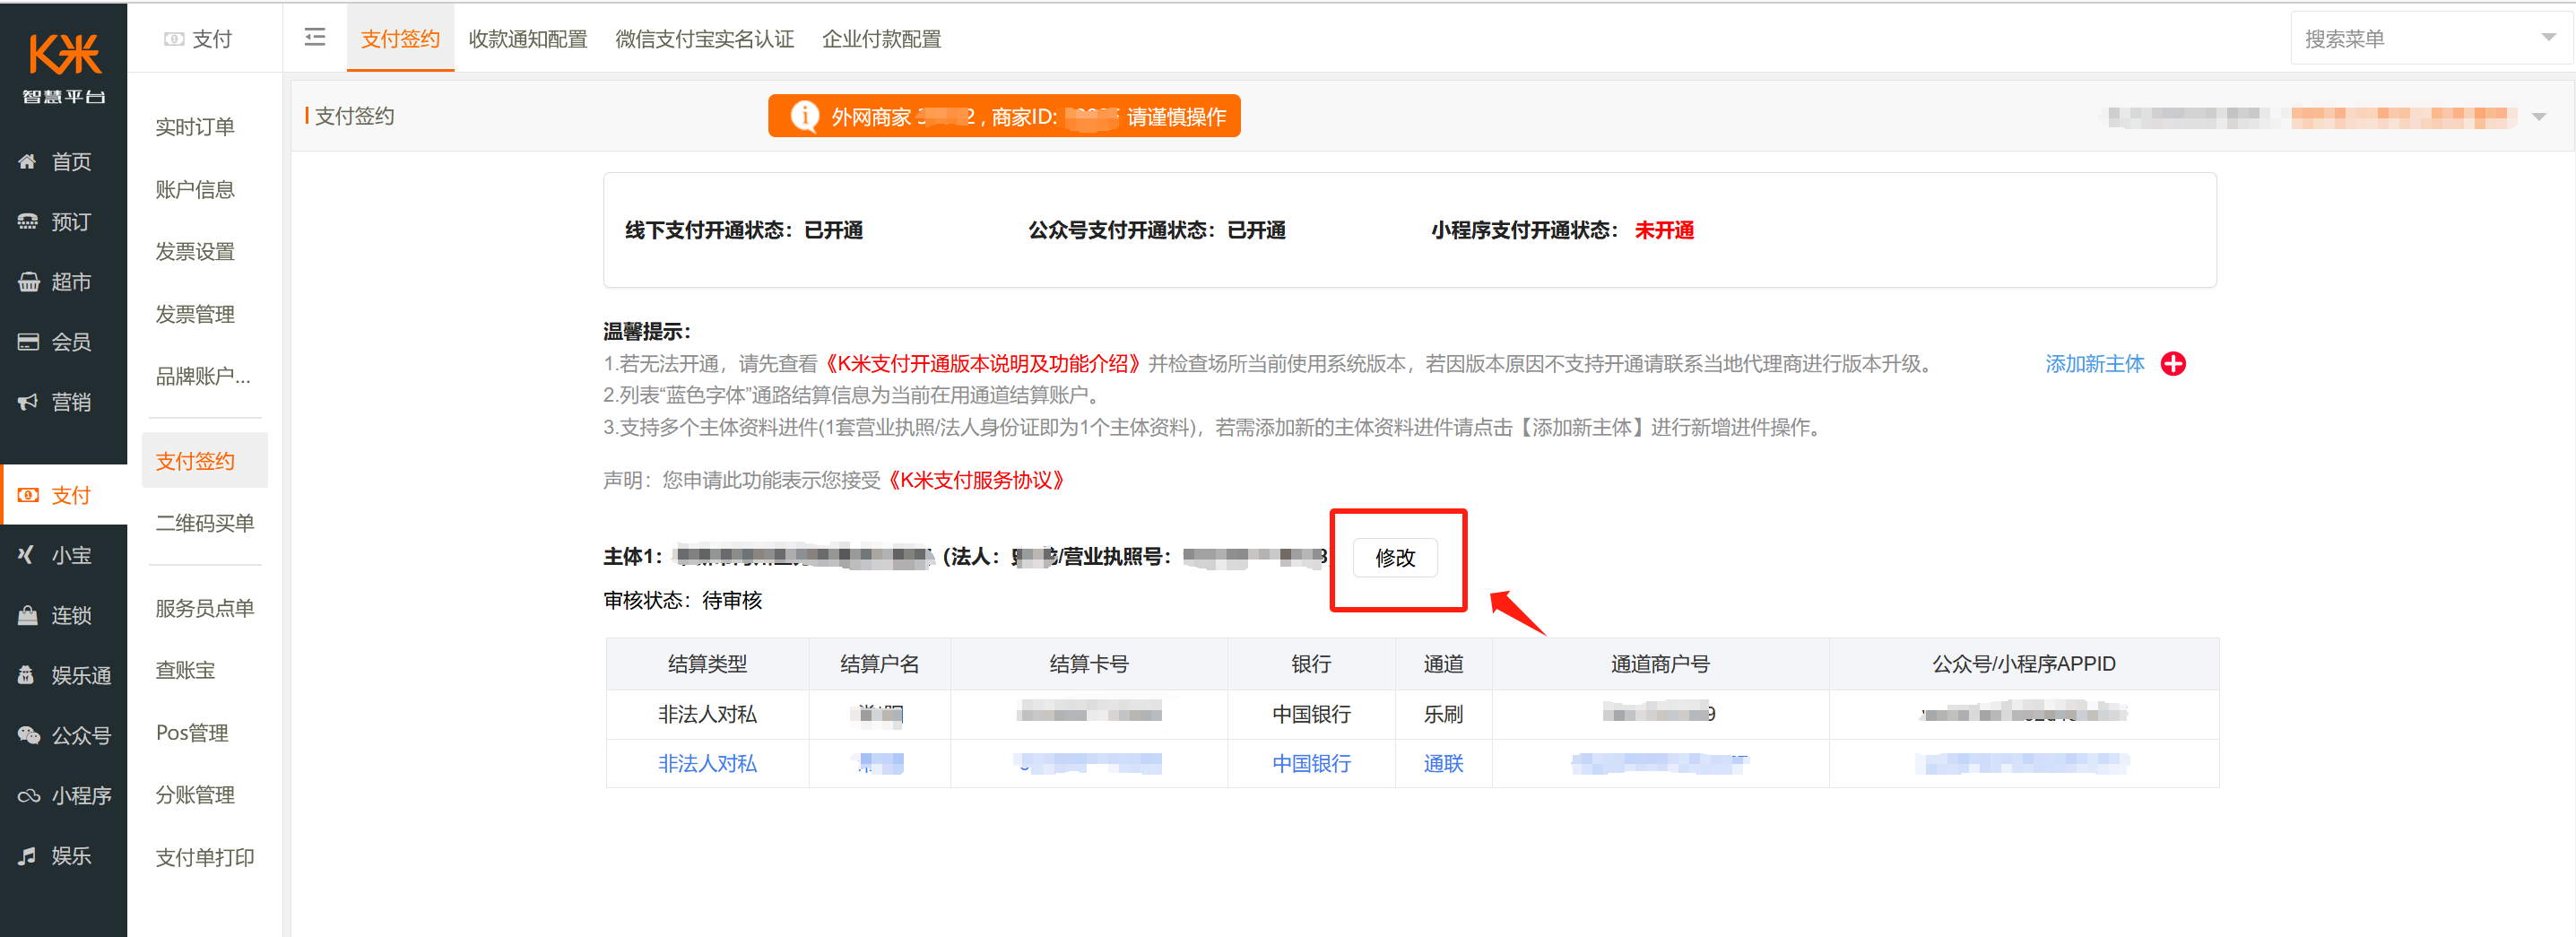Click the 结算类型 column header

coord(707,664)
